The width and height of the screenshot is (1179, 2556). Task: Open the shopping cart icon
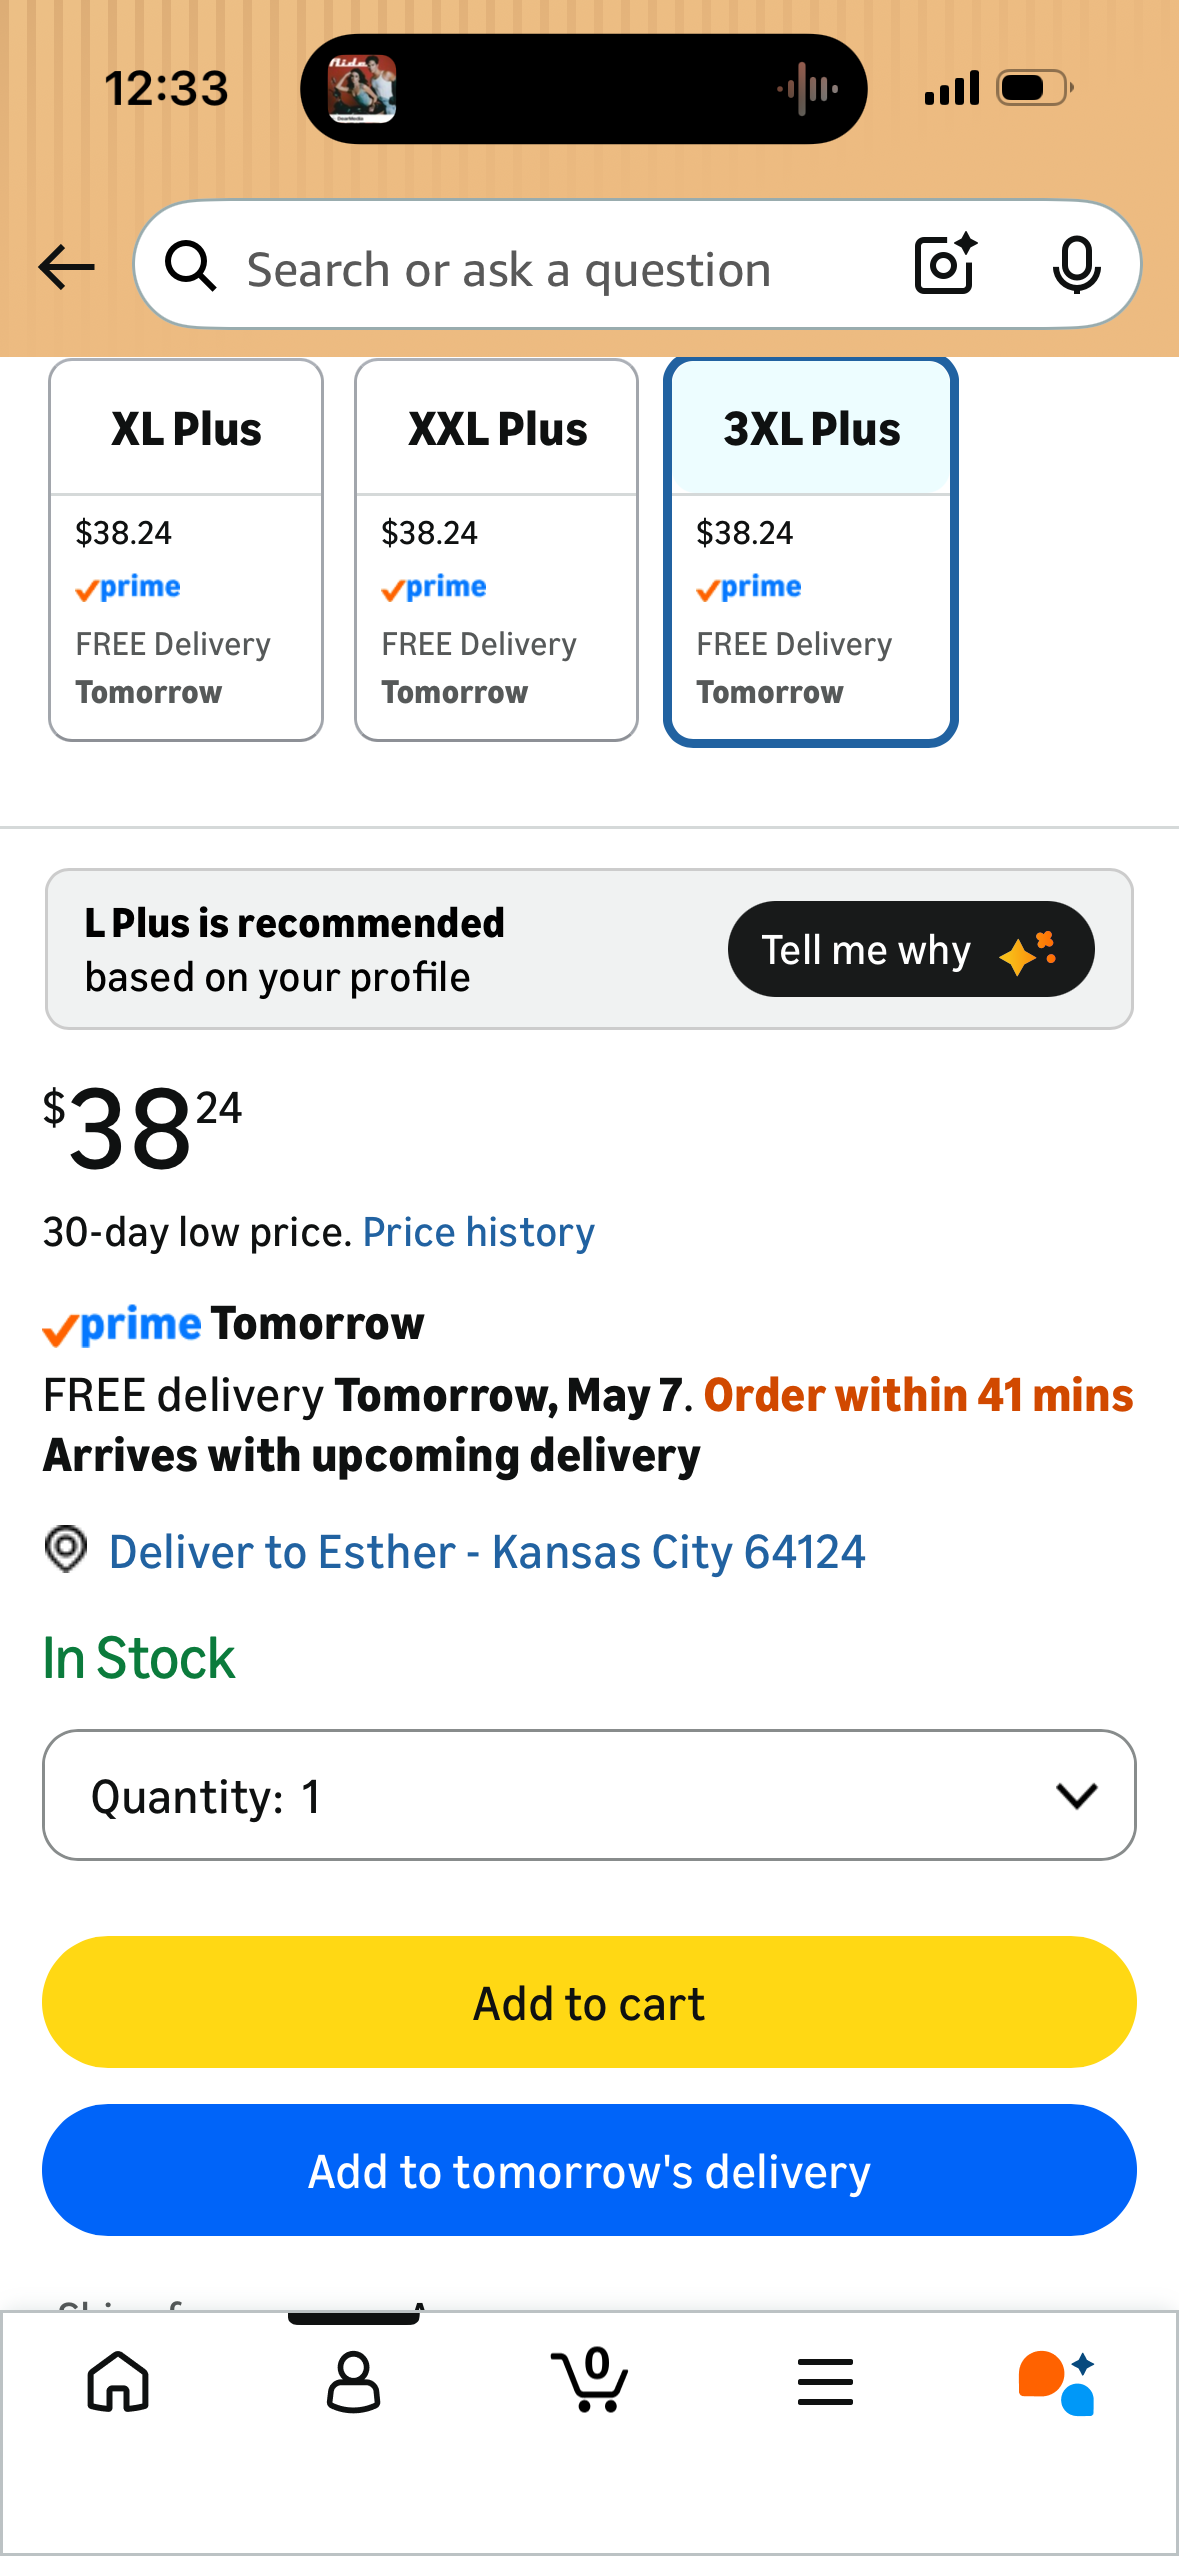[590, 2379]
